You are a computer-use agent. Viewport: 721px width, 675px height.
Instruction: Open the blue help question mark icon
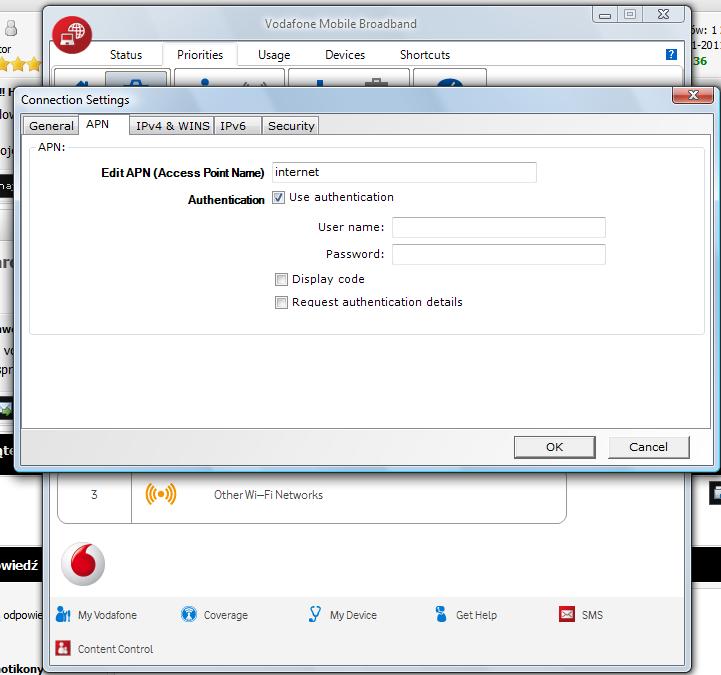point(671,55)
